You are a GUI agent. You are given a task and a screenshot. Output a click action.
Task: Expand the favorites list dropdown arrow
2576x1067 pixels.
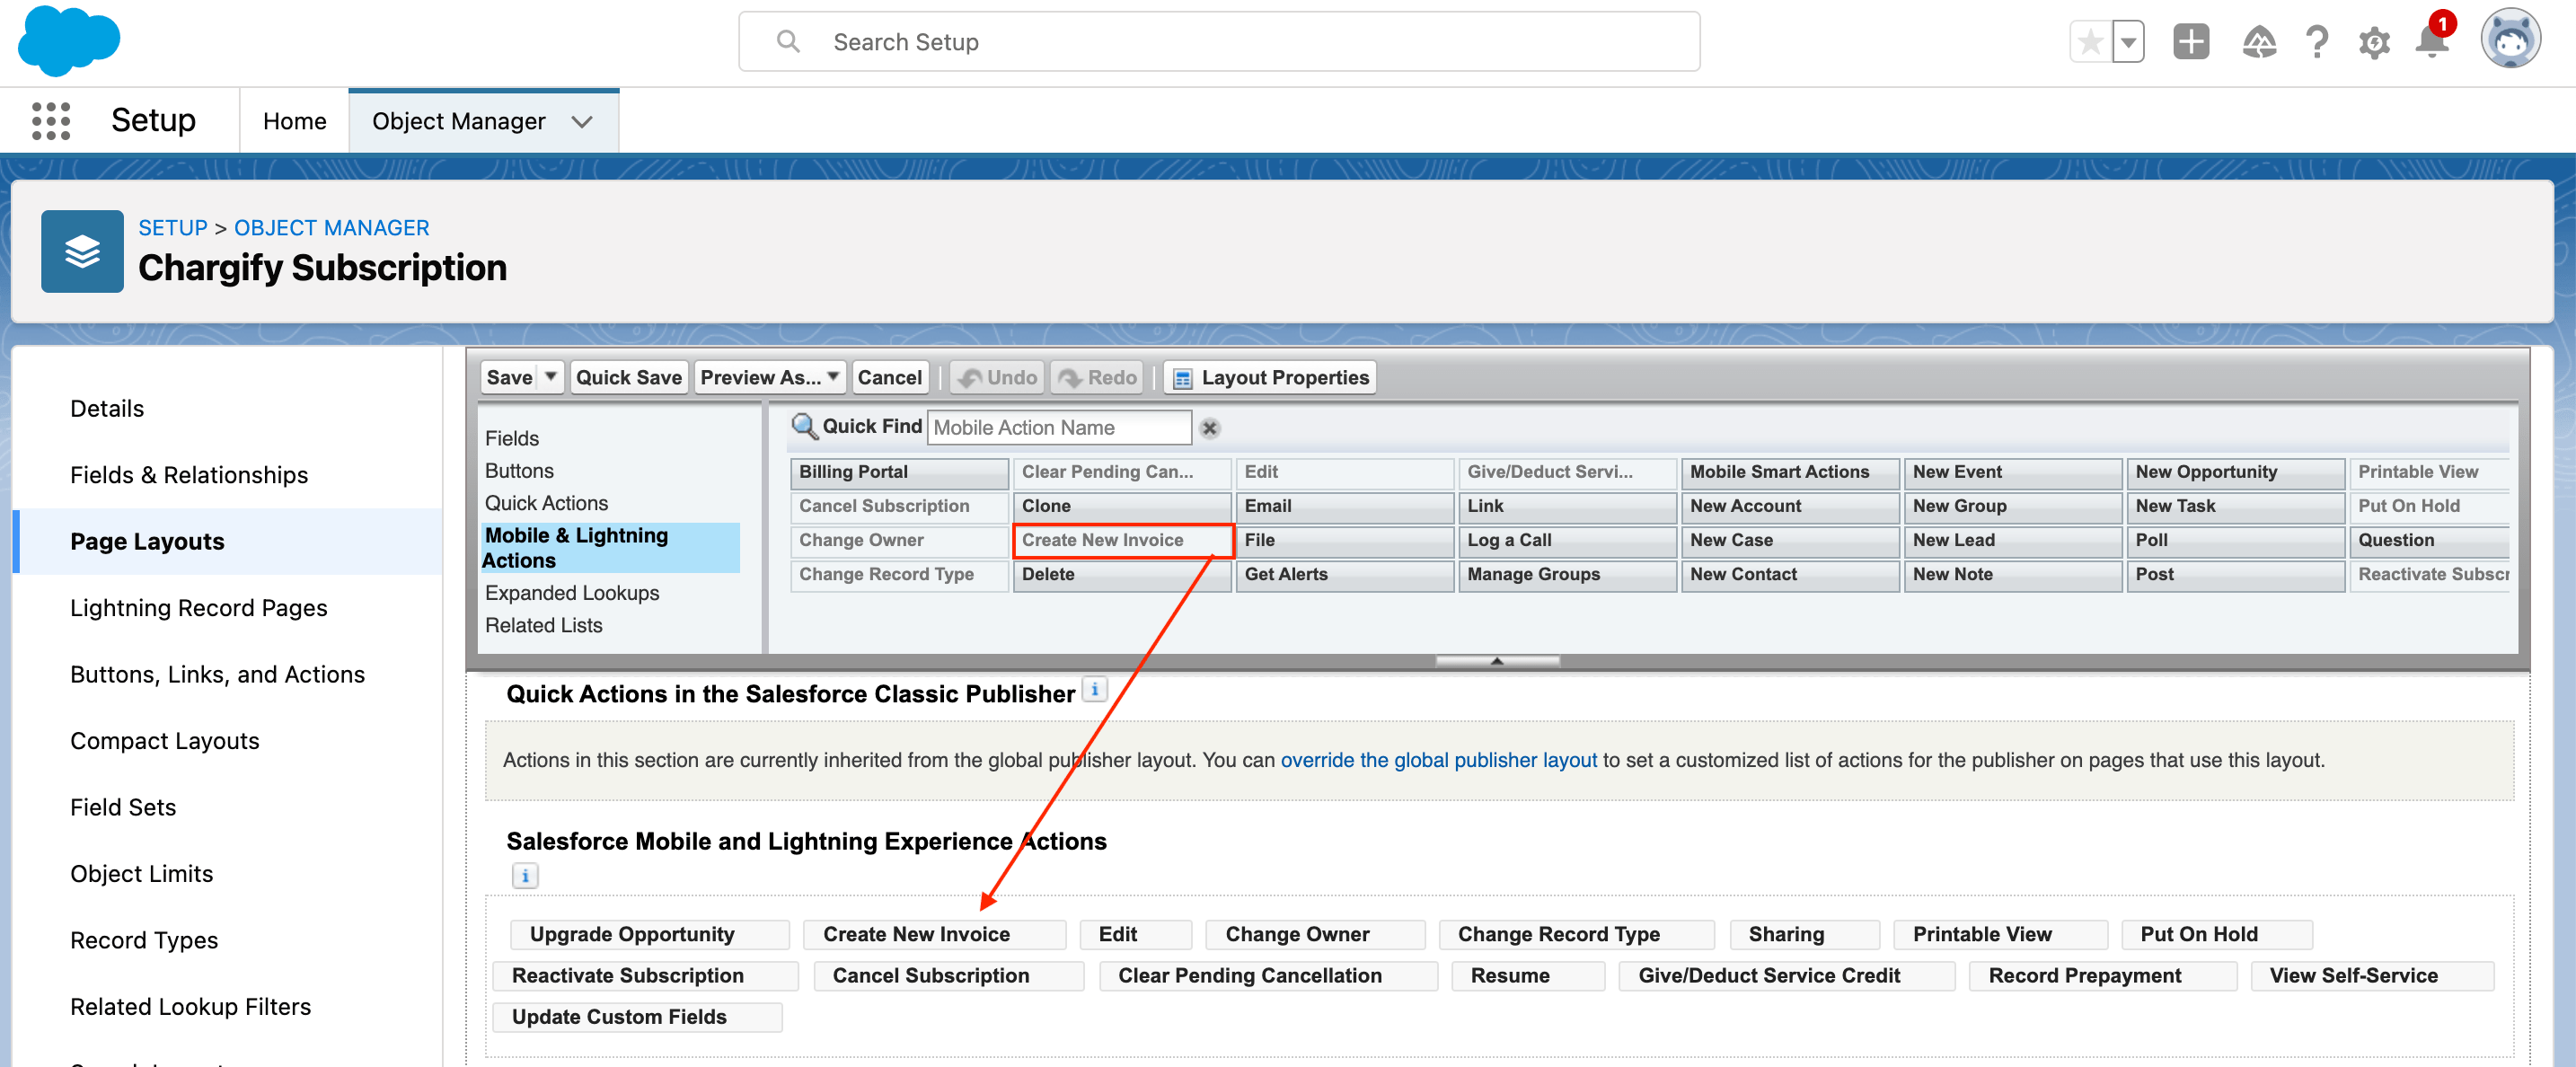[x=2128, y=42]
